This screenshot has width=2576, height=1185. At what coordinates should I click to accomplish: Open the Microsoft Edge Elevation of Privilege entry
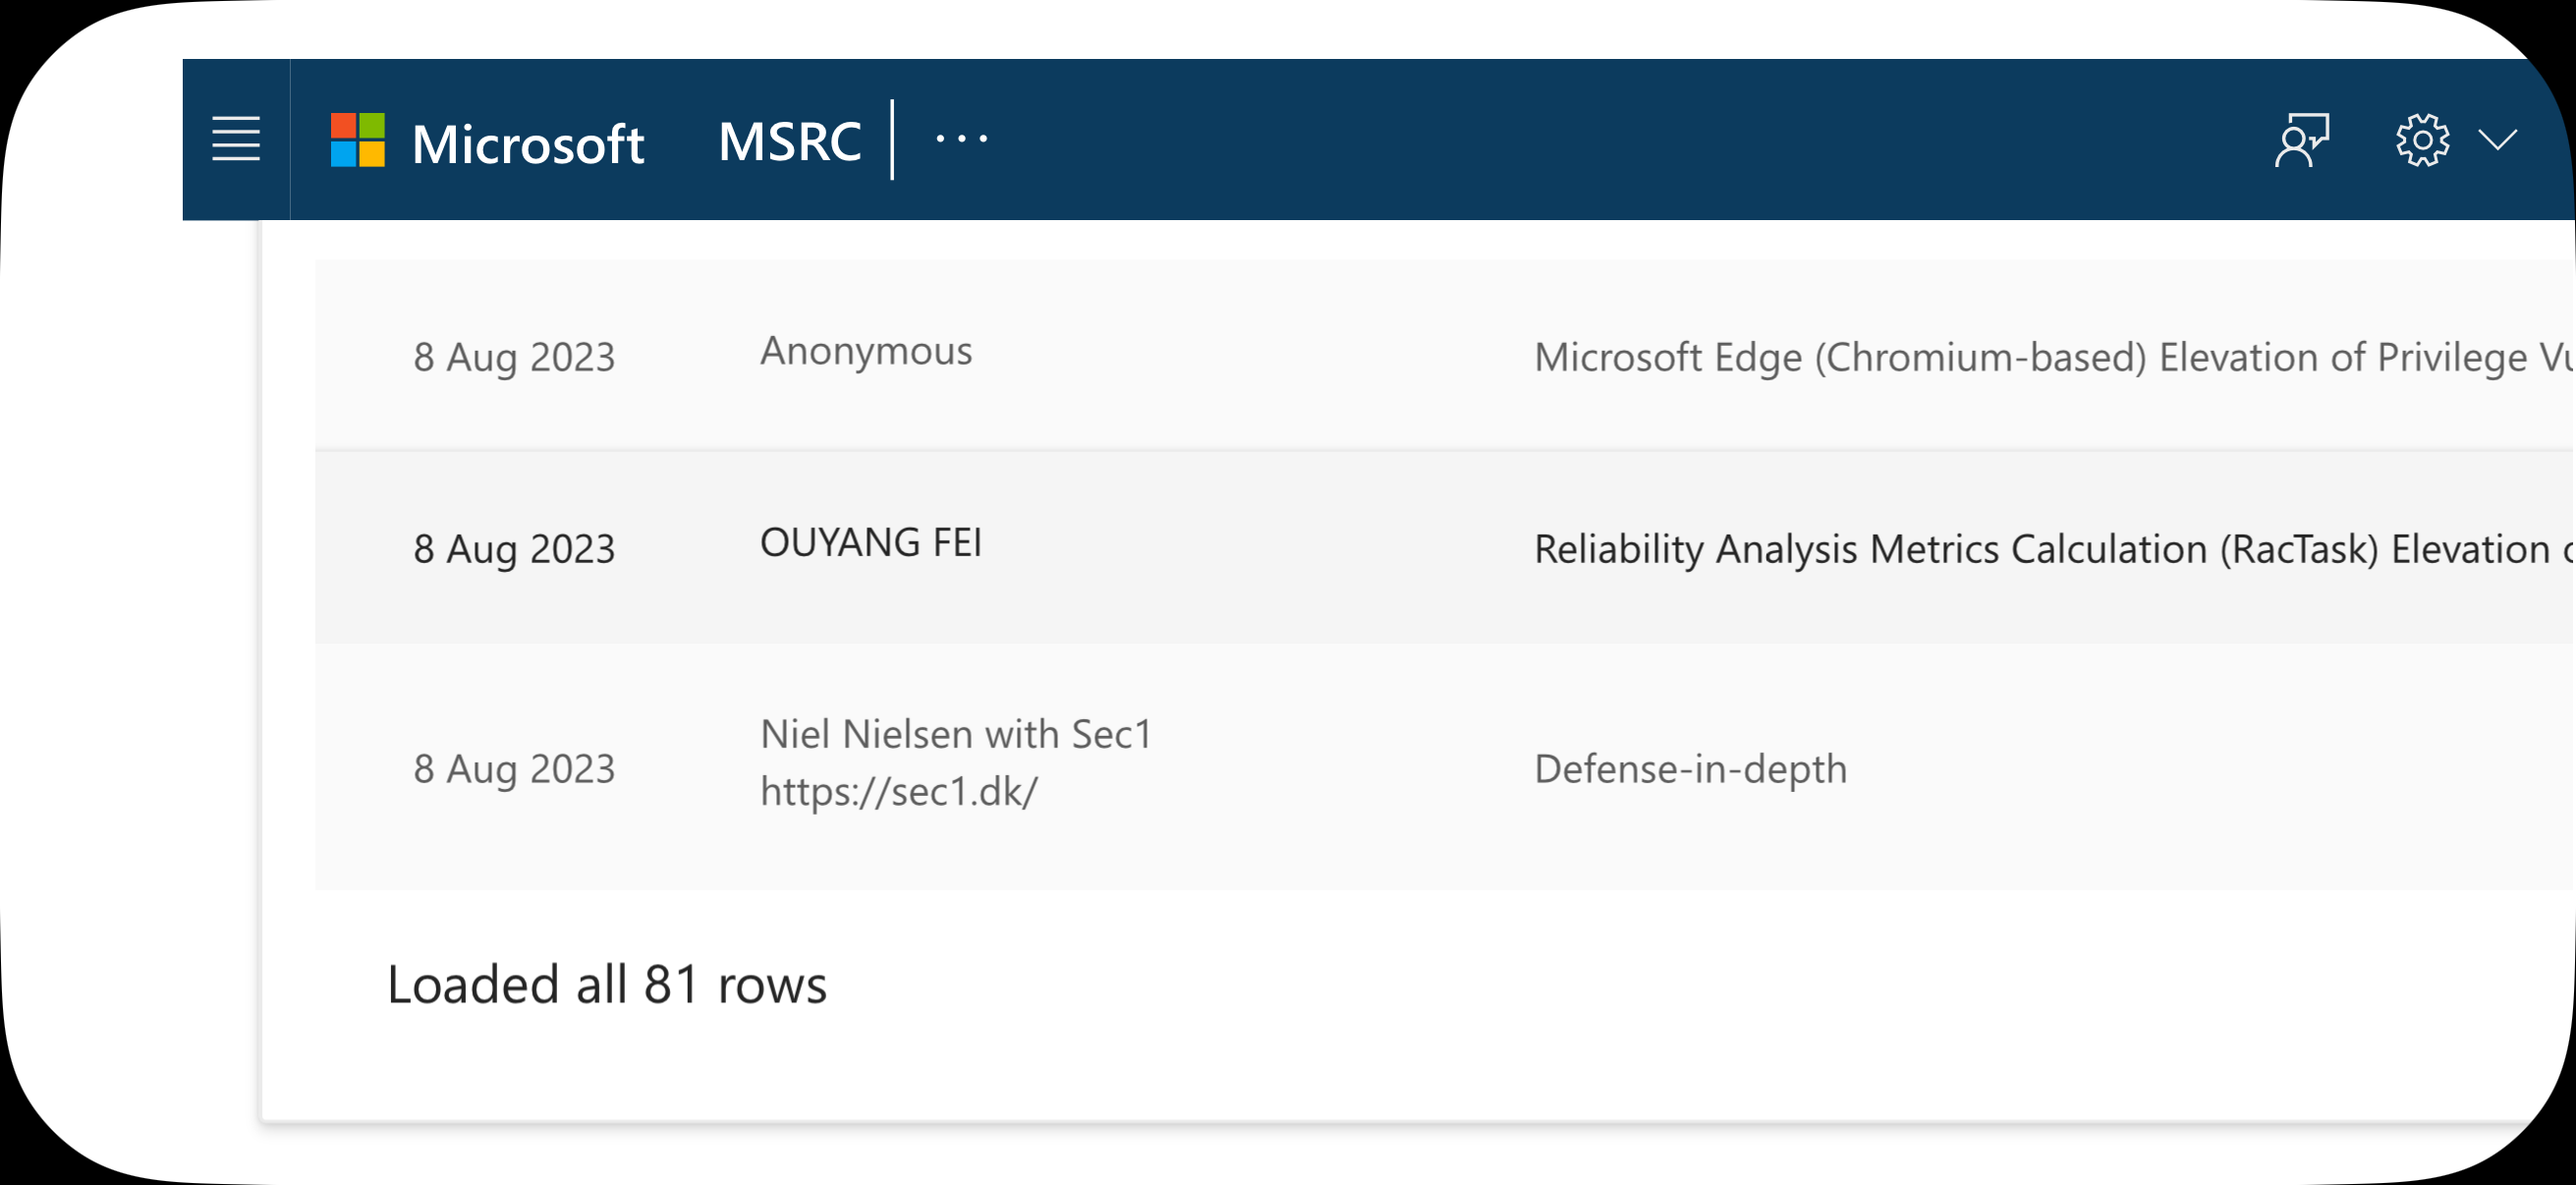coord(2055,357)
